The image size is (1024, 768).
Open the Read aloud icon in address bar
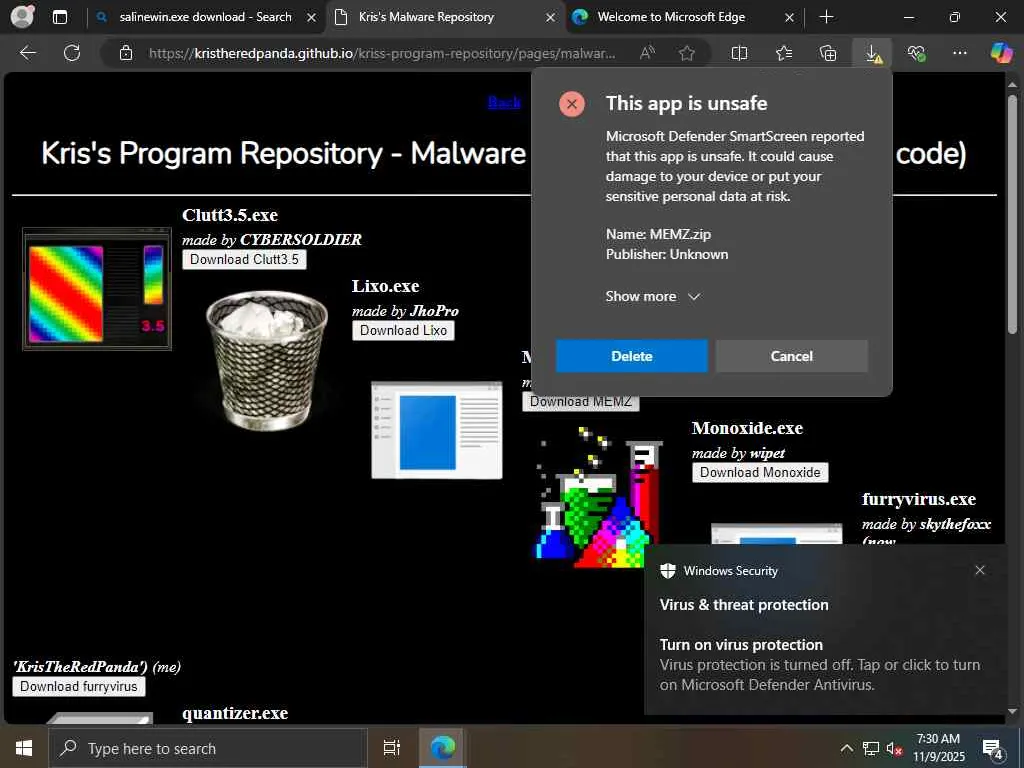coord(647,53)
